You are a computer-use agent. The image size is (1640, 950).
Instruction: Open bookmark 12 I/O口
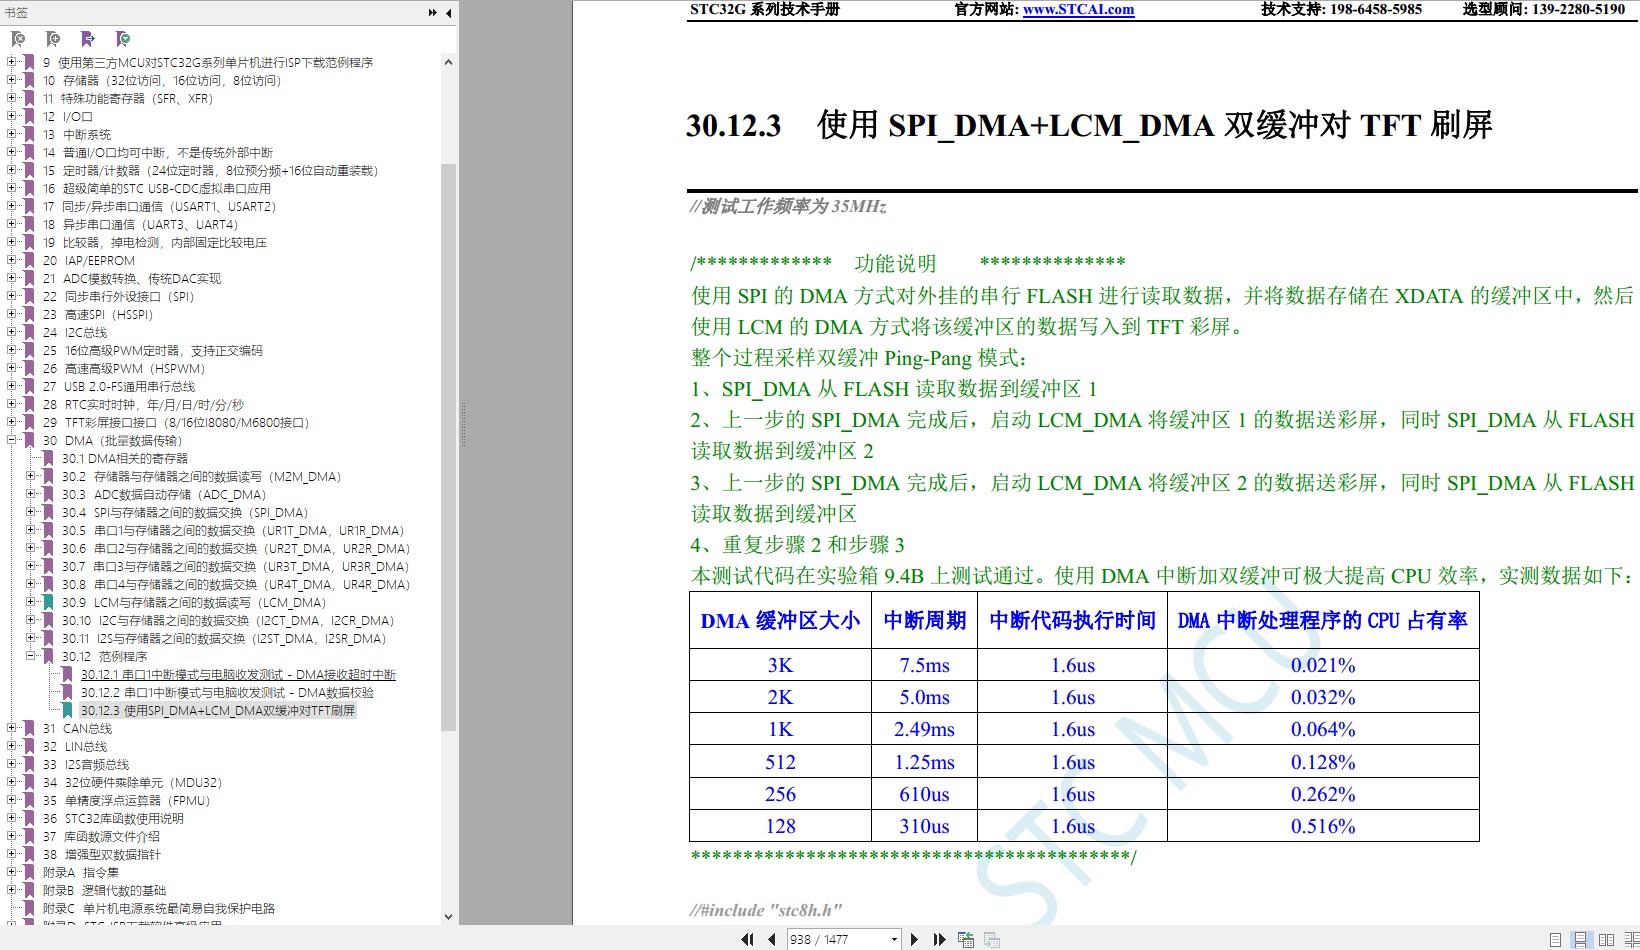(x=67, y=117)
